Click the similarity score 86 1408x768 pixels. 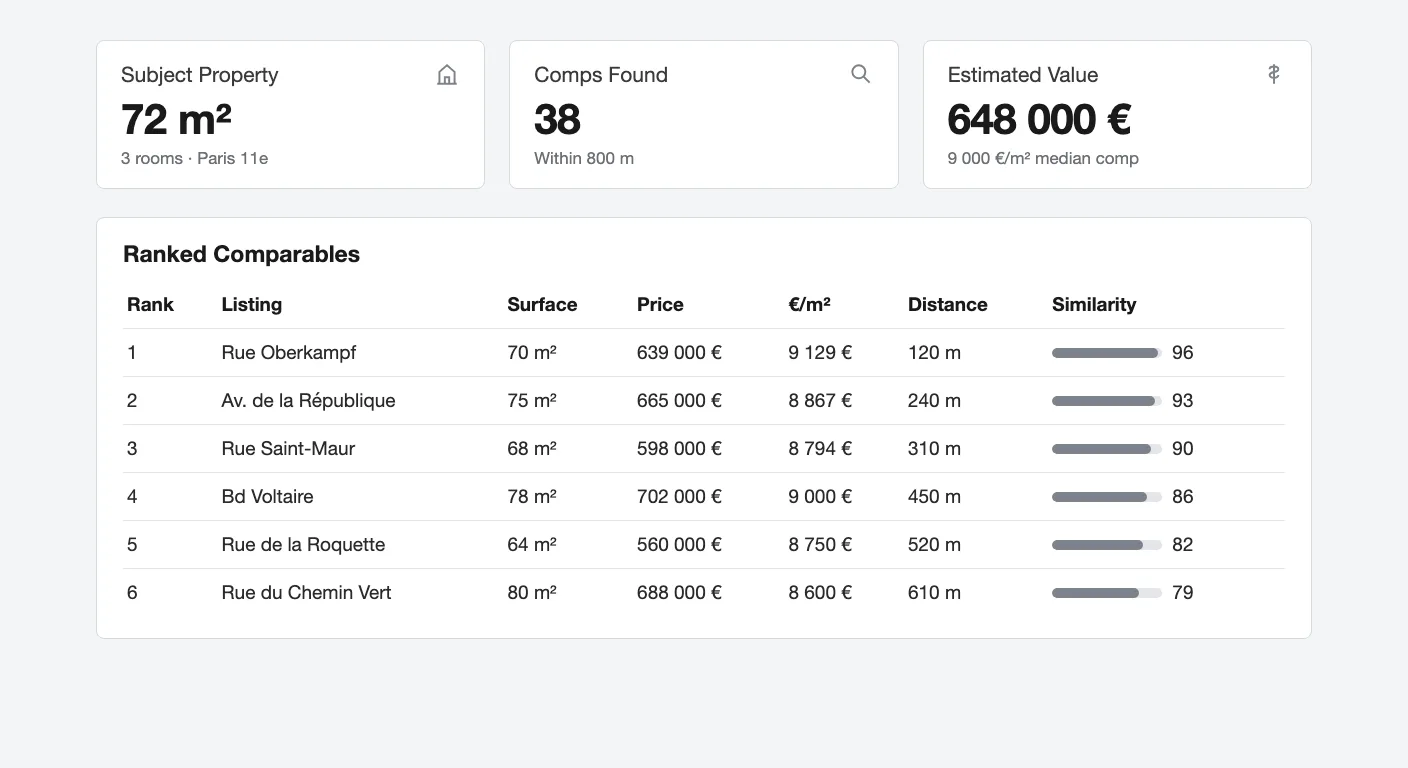pyautogui.click(x=1183, y=497)
